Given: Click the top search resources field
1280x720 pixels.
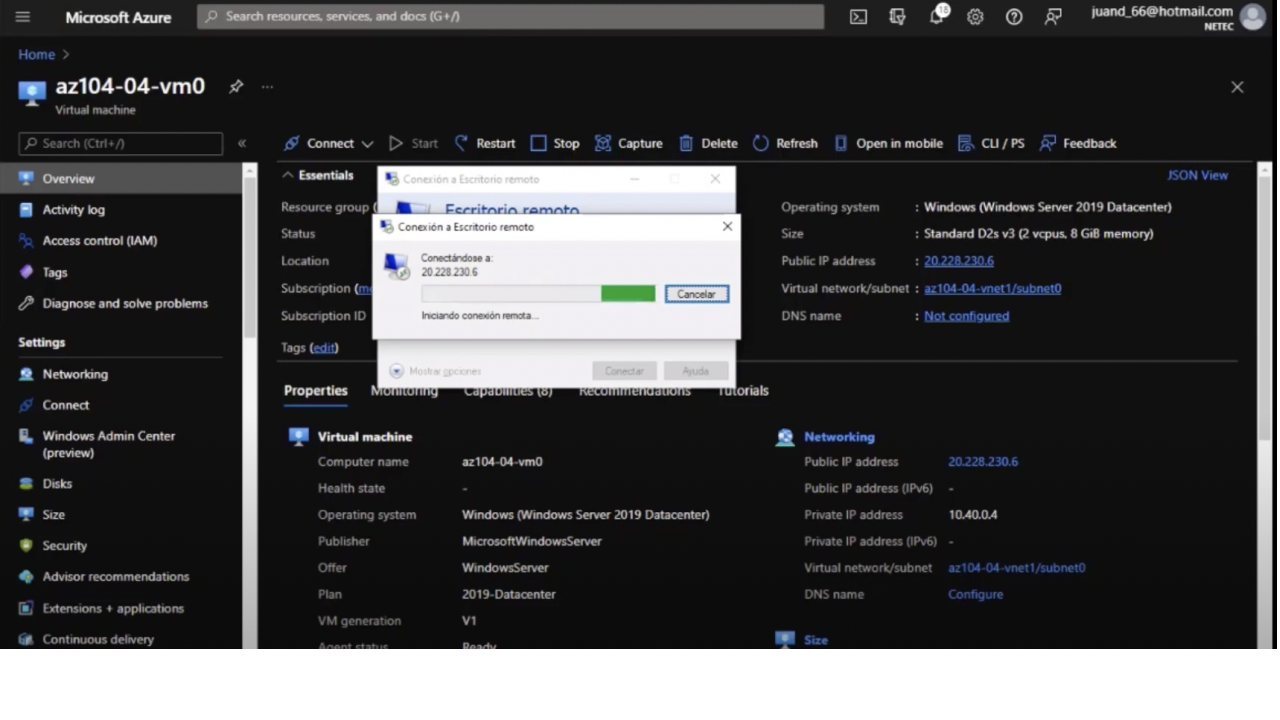Looking at the screenshot, I should pyautogui.click(x=510, y=17).
